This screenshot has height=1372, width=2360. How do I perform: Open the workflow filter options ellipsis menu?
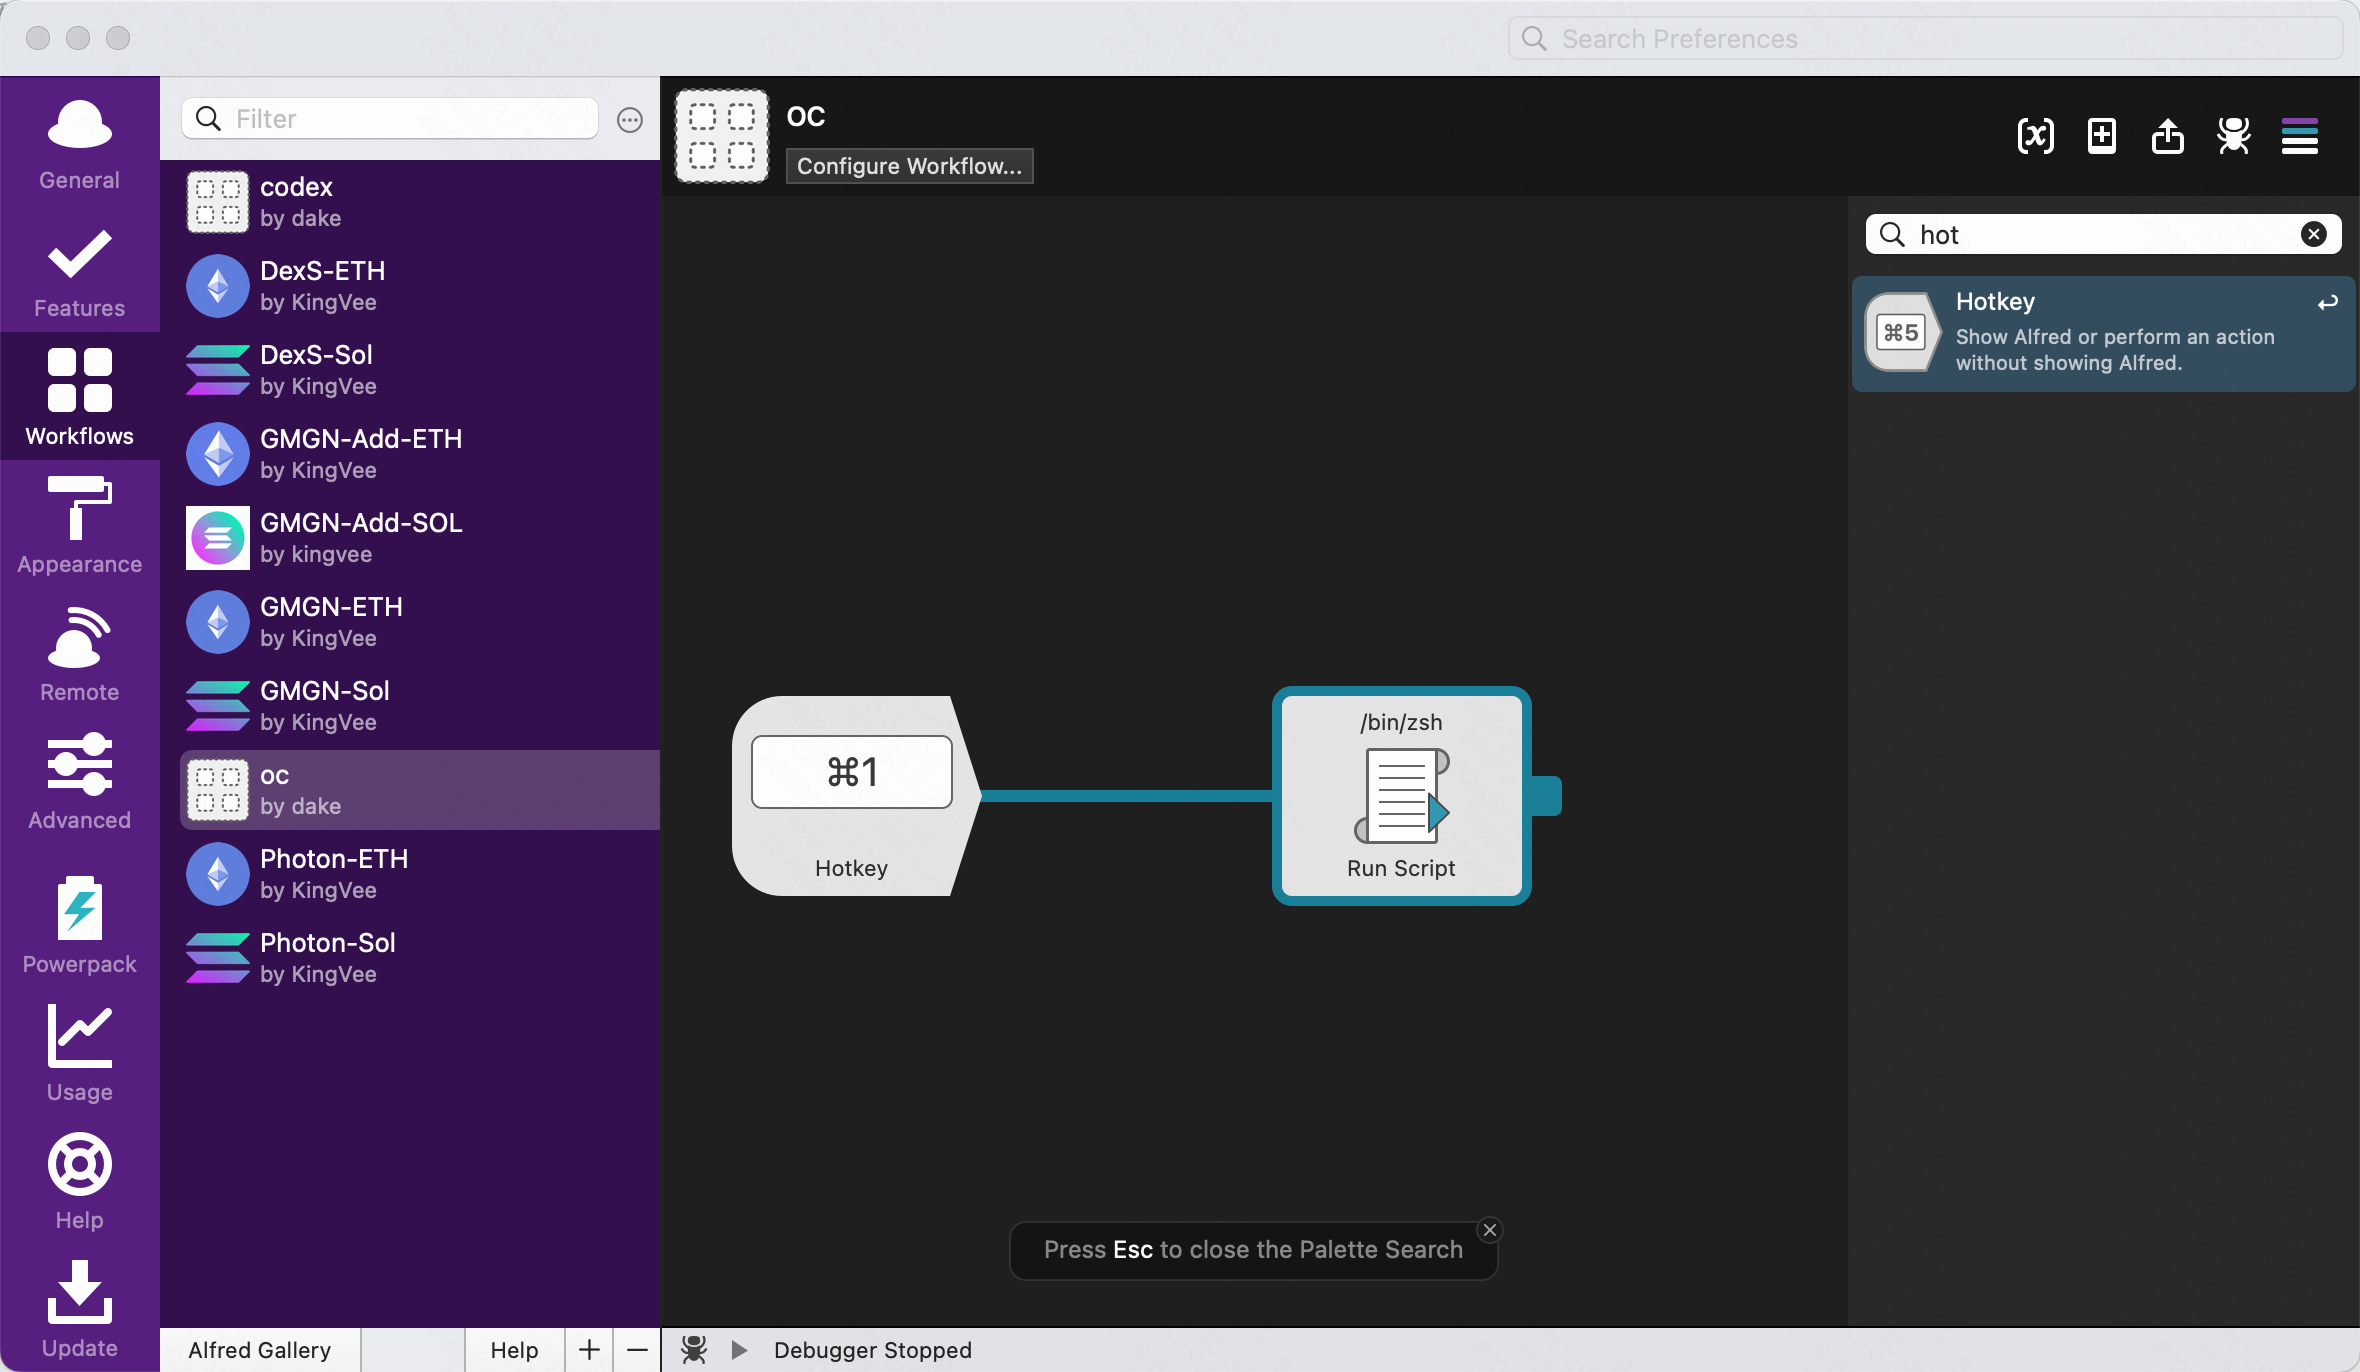point(629,120)
